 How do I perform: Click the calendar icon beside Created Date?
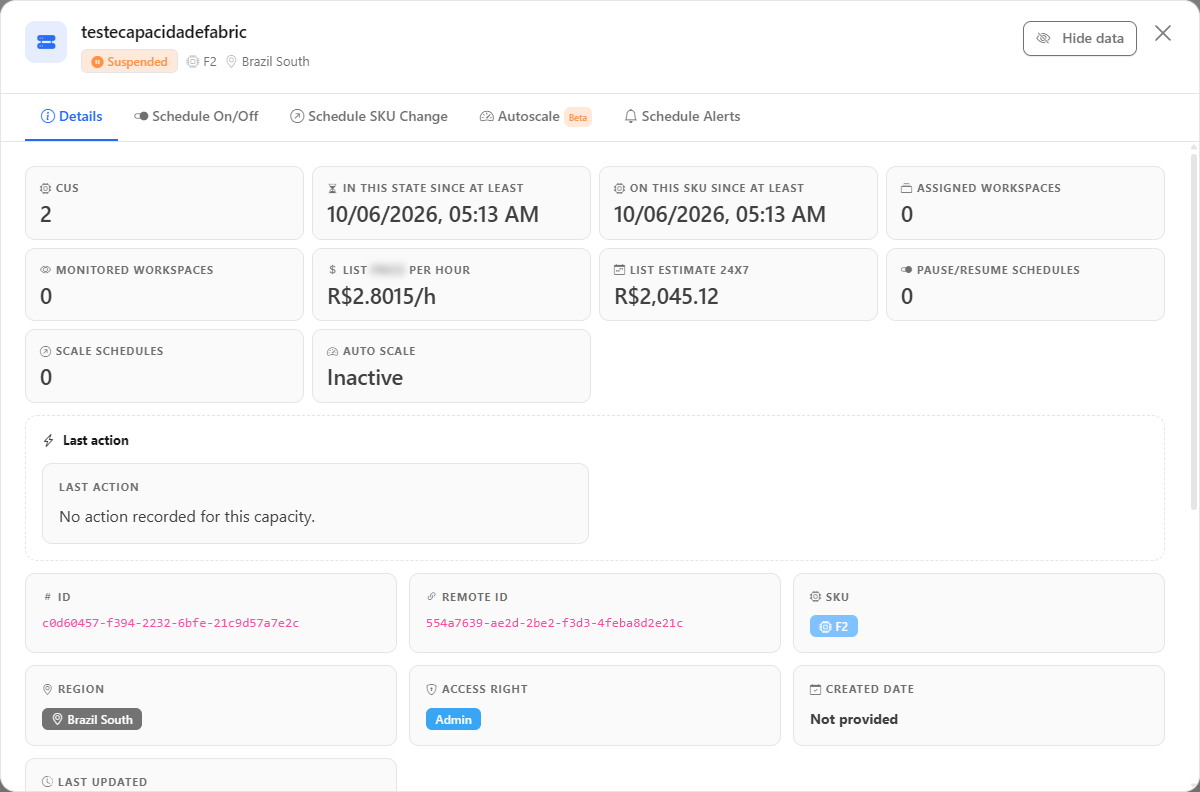click(815, 689)
